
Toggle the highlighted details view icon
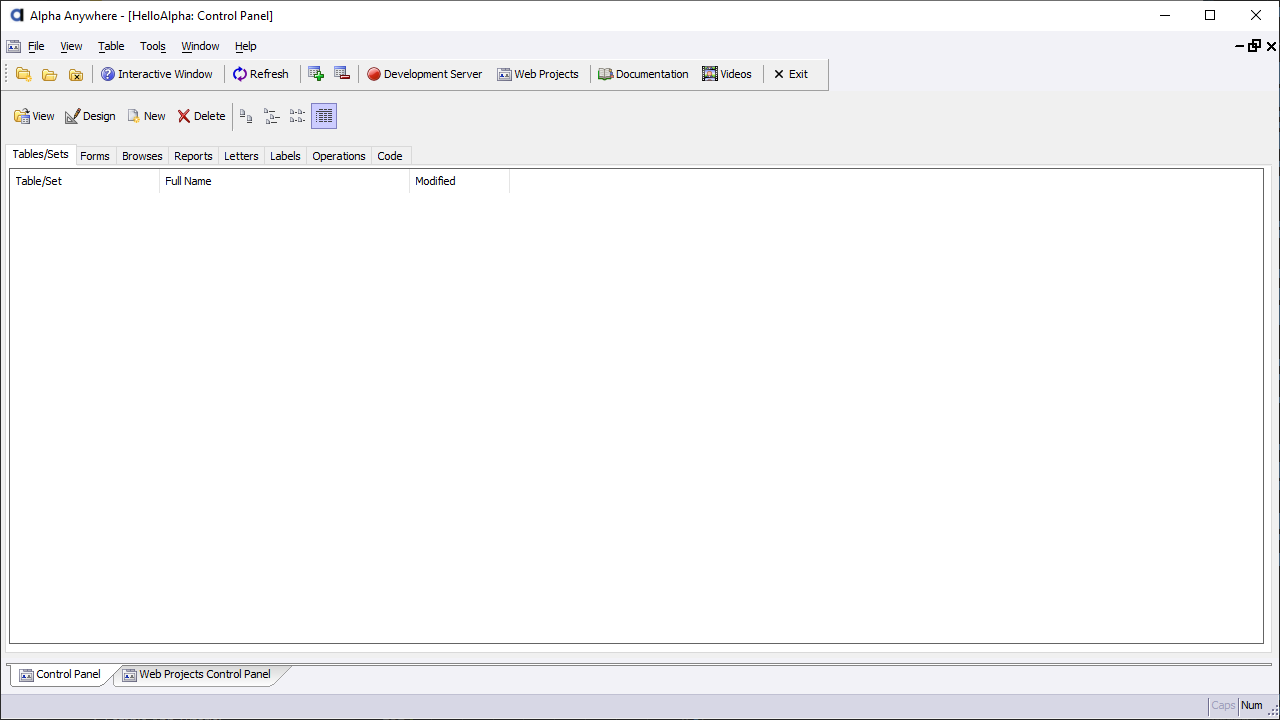(324, 116)
